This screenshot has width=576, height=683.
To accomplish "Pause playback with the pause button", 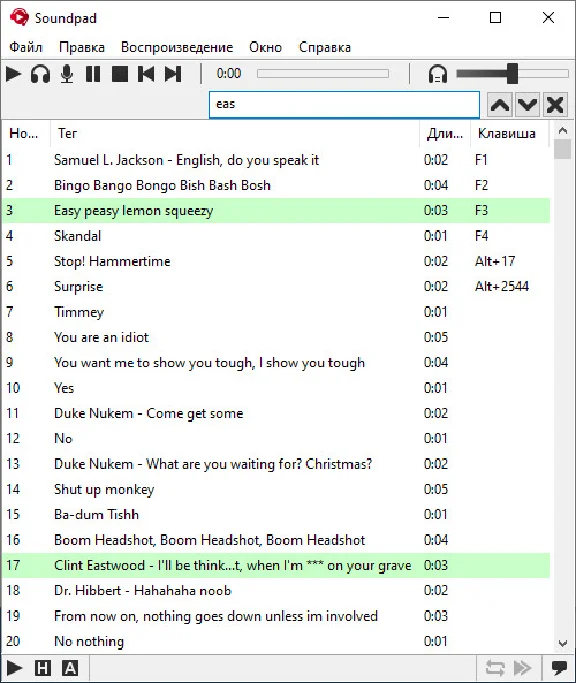I will point(93,74).
